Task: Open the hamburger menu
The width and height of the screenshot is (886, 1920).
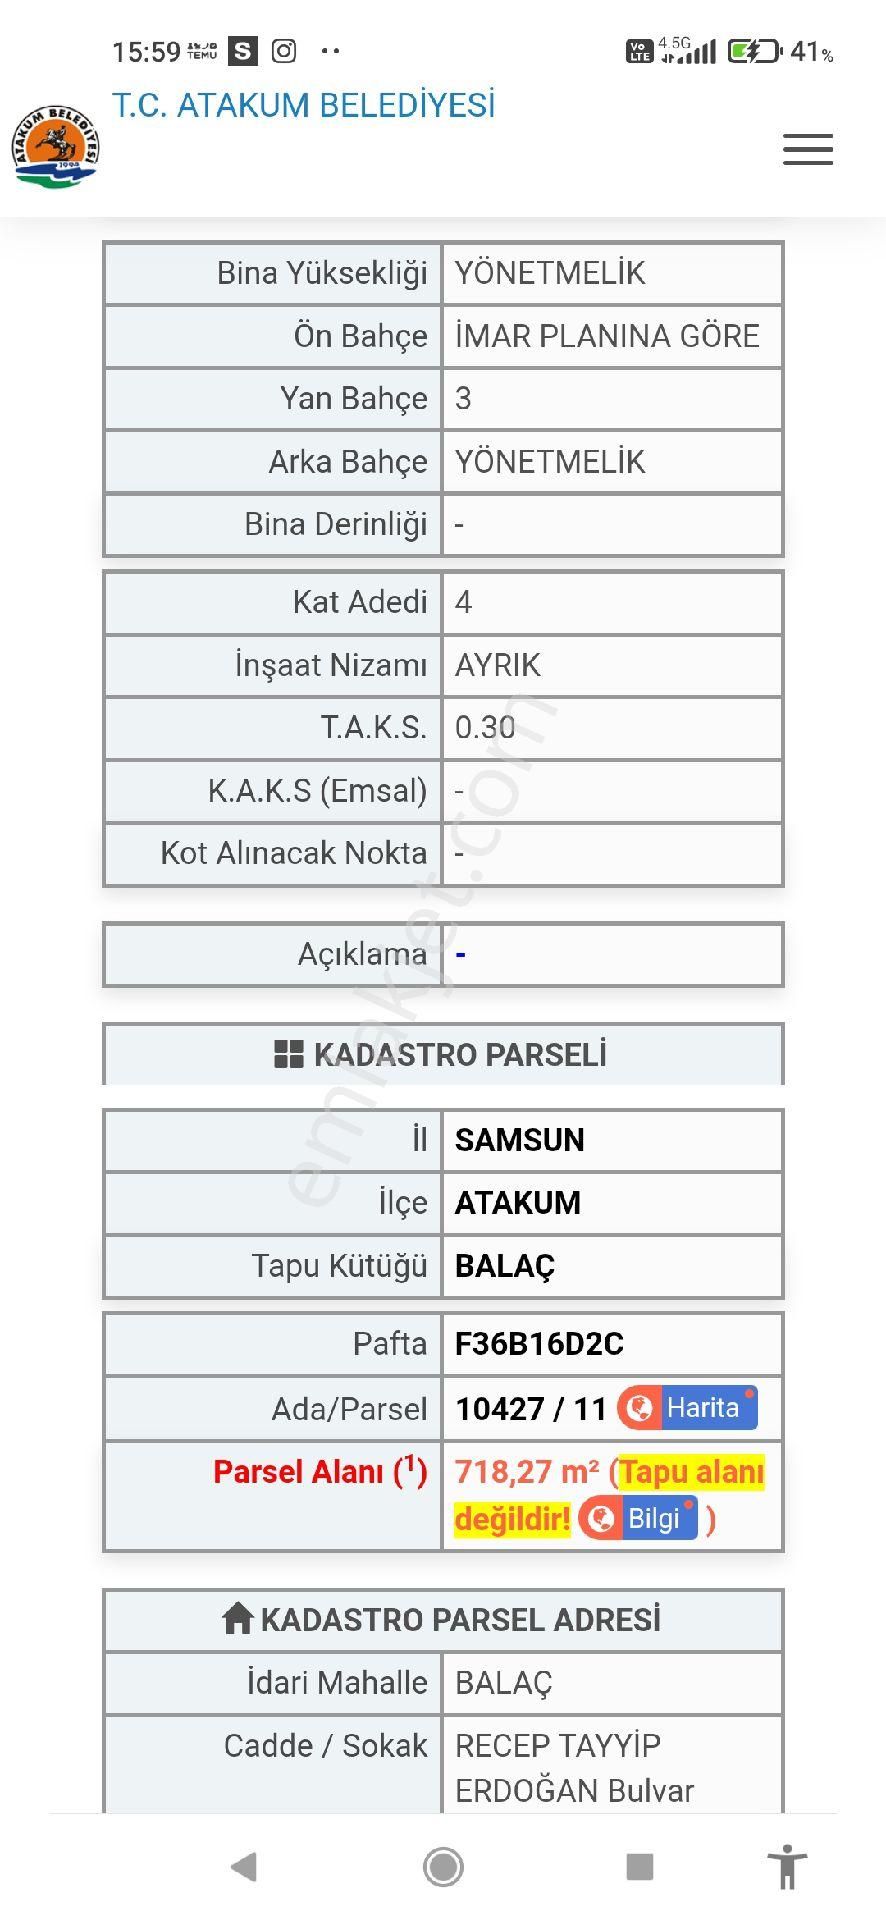Action: [x=808, y=149]
